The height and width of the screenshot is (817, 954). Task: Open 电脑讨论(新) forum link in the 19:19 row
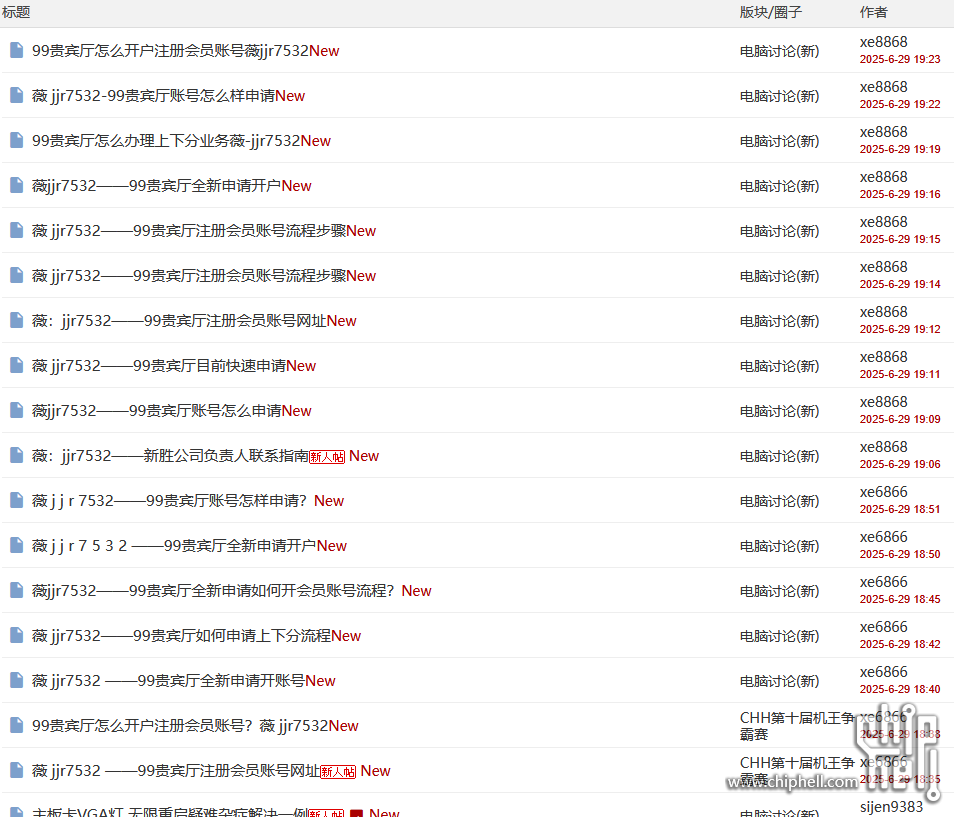tap(779, 141)
